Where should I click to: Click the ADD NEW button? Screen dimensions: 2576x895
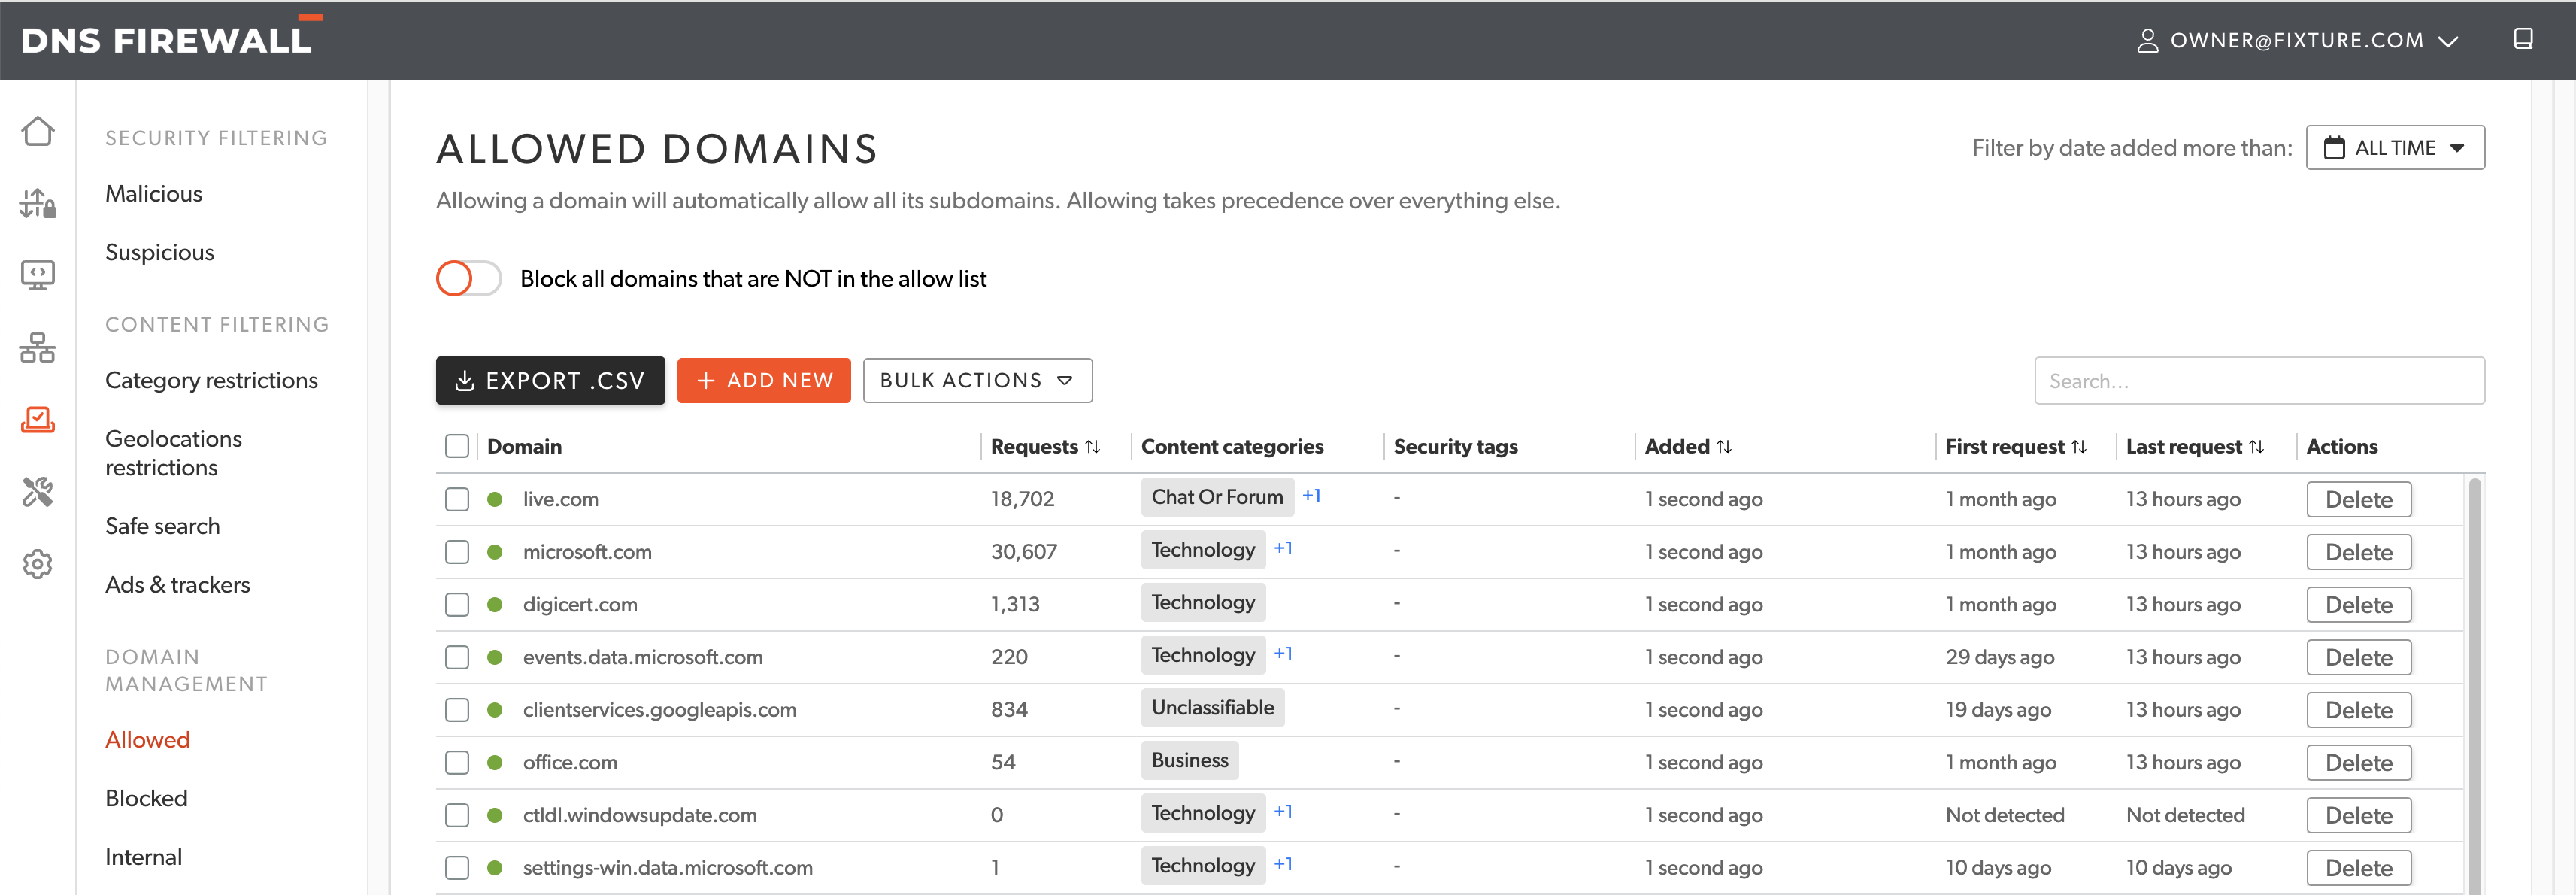764,380
